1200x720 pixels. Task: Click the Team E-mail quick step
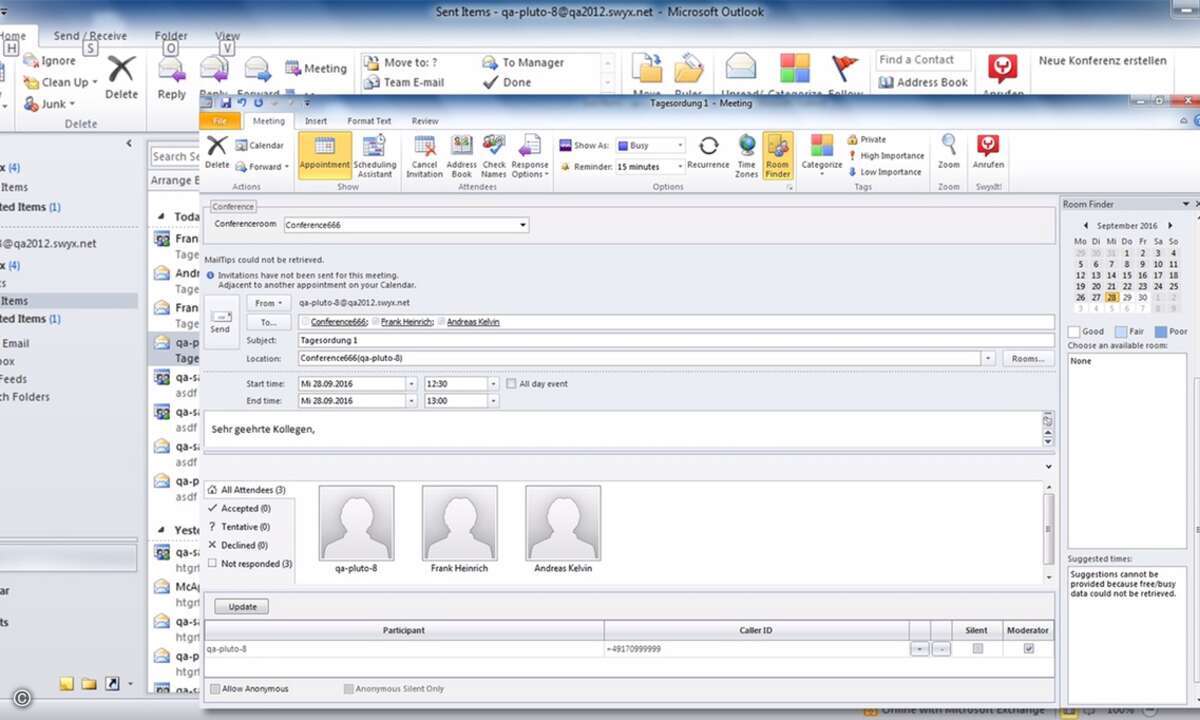pyautogui.click(x=404, y=82)
